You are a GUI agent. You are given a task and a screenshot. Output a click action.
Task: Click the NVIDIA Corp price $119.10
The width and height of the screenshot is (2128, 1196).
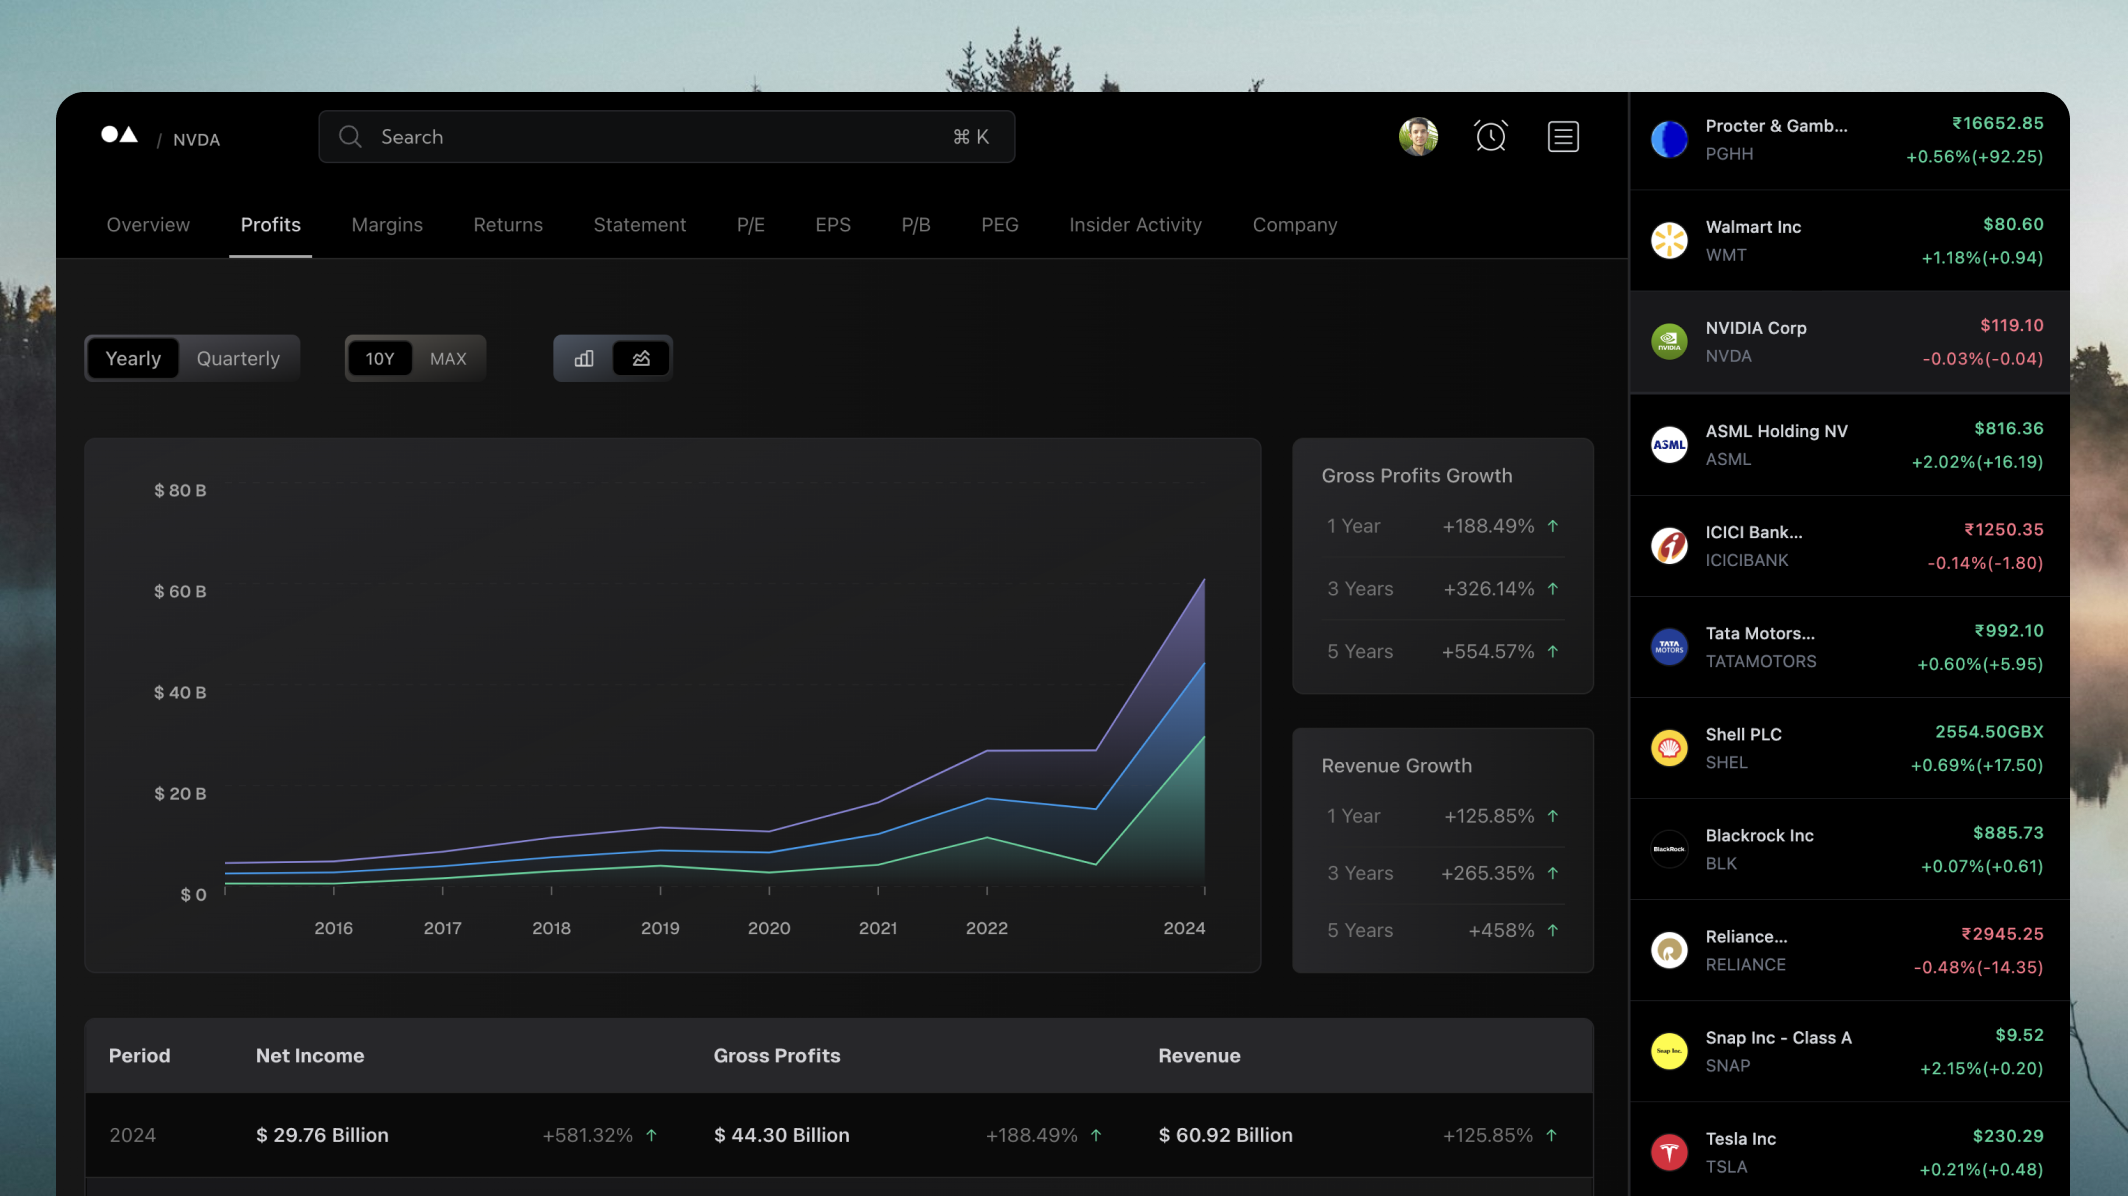[x=2011, y=326]
